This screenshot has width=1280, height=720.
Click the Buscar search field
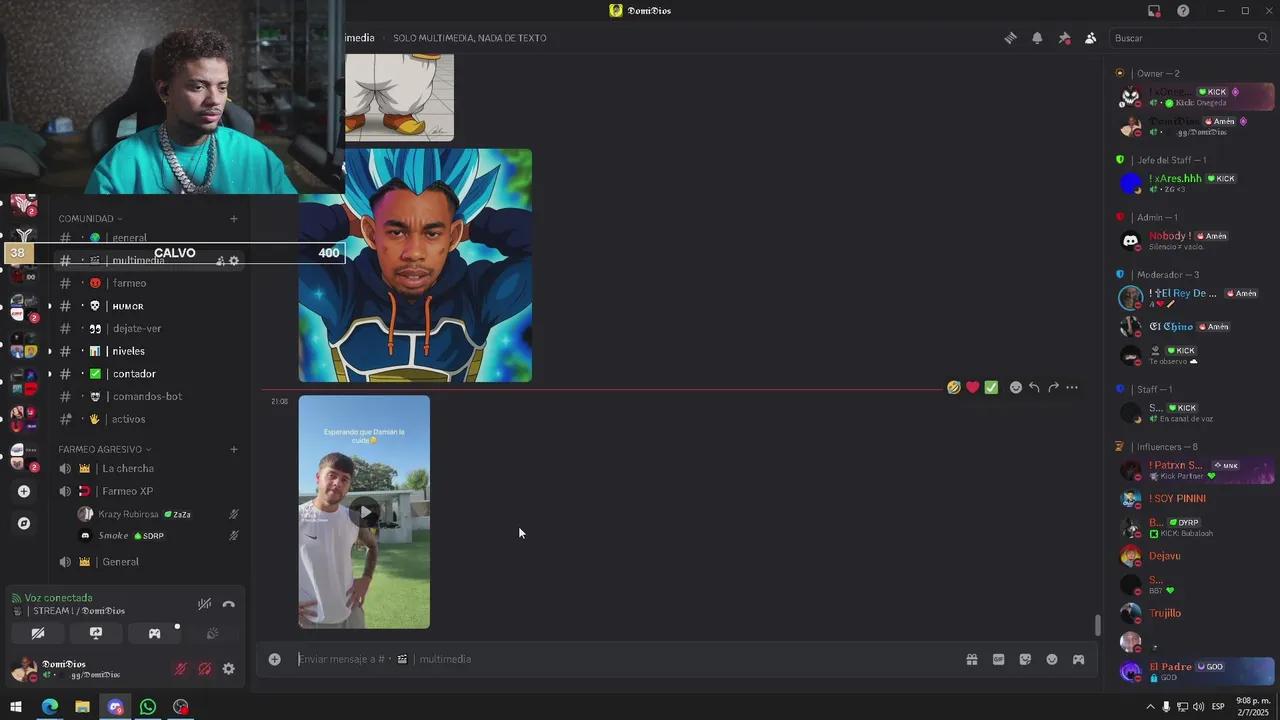(1190, 38)
